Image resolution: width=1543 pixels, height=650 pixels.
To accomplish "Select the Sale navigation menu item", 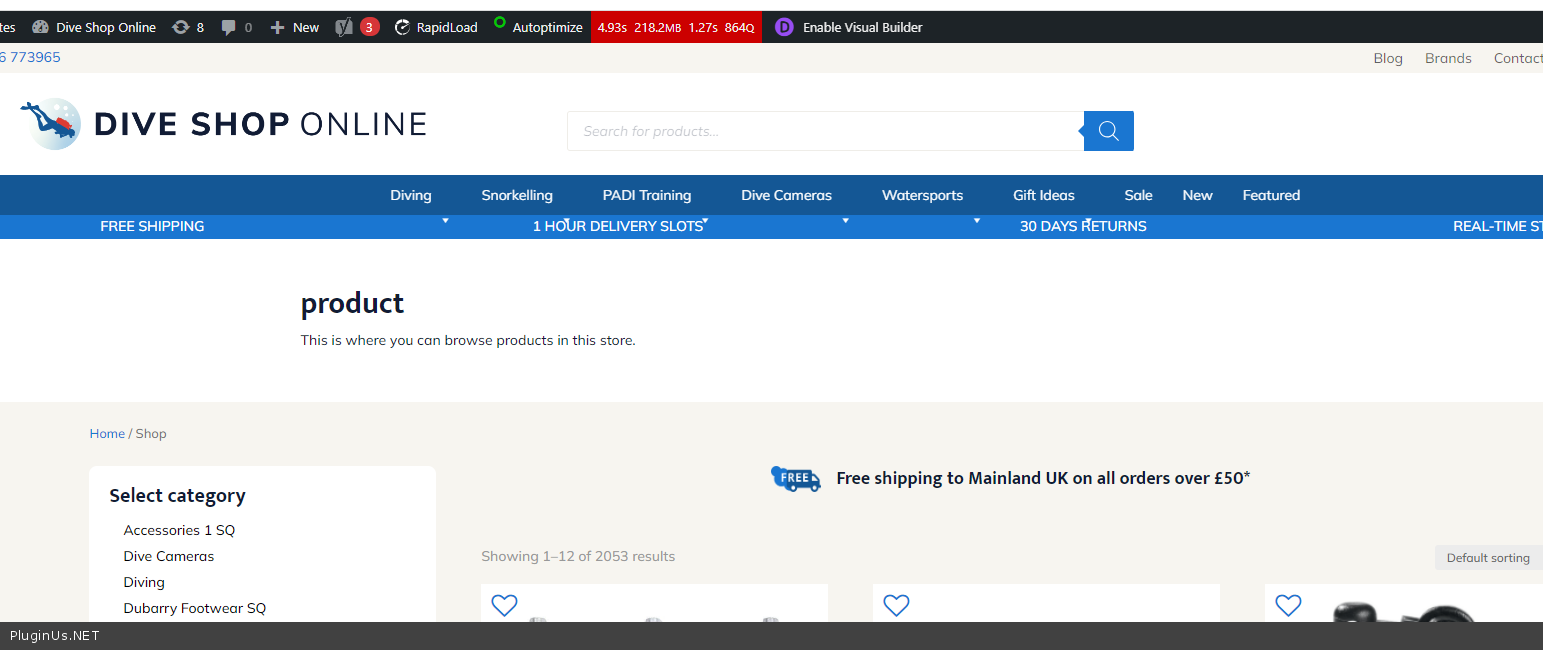I will 1138,195.
